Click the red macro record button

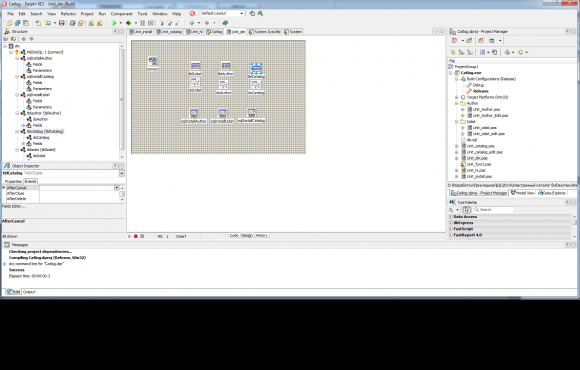point(136,236)
